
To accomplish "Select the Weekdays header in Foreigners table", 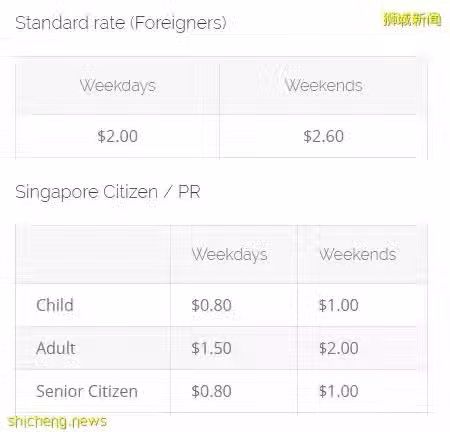I will coord(118,86).
